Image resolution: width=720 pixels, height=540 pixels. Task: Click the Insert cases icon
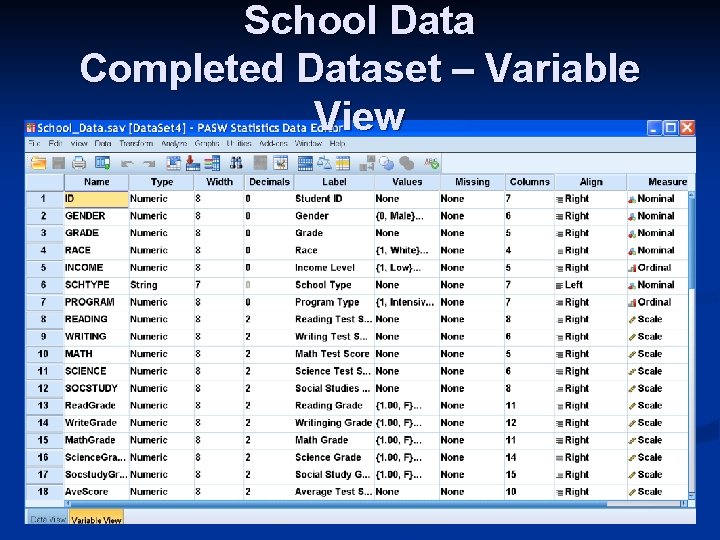[x=260, y=163]
